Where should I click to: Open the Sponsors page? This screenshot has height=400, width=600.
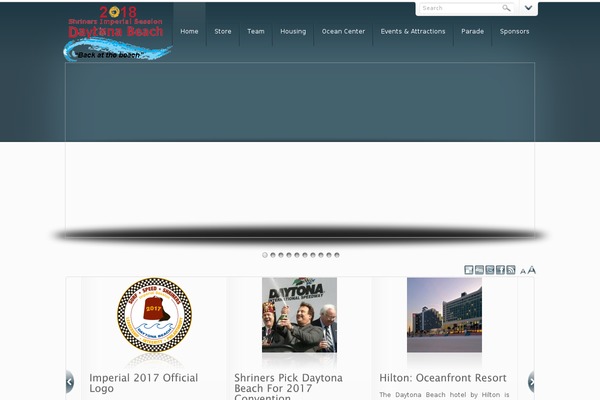click(x=514, y=31)
